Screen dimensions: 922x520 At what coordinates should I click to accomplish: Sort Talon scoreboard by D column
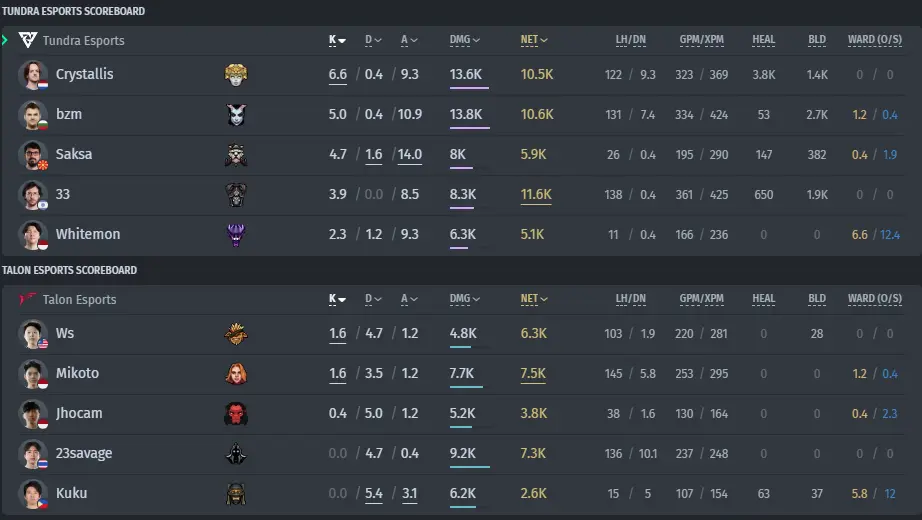point(373,299)
